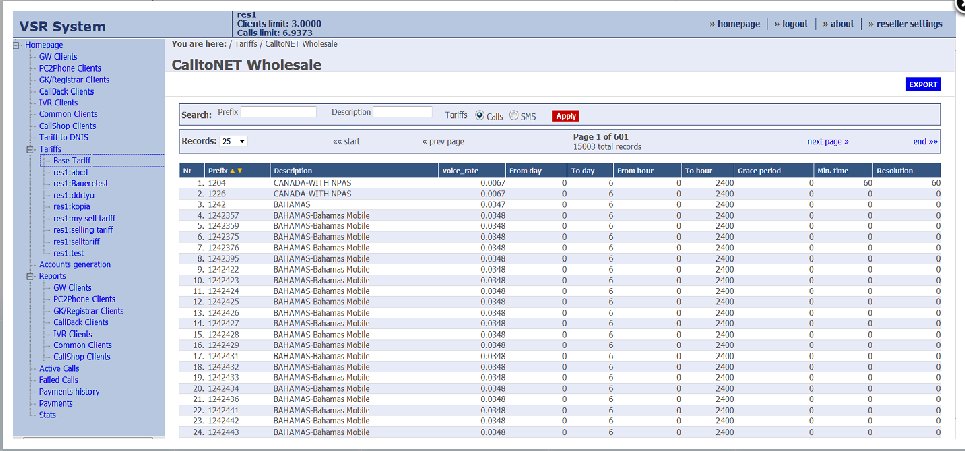
Task: Export tariff with the EXPORT button
Action: point(923,85)
